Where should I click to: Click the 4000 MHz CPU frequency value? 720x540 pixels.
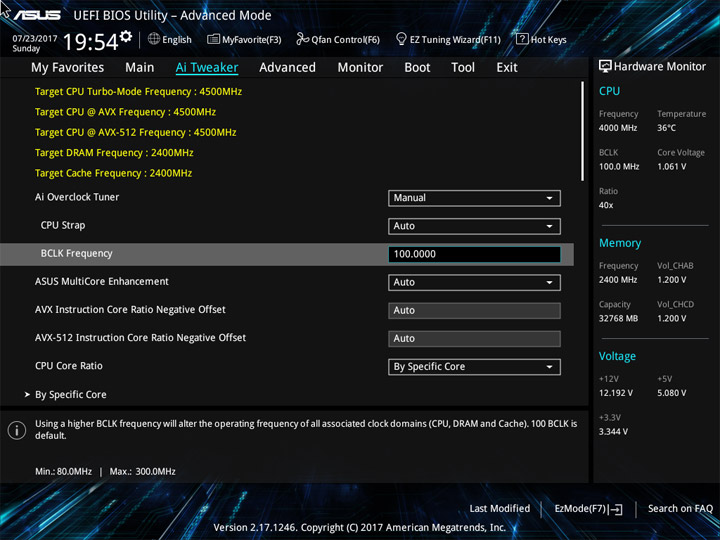click(618, 128)
